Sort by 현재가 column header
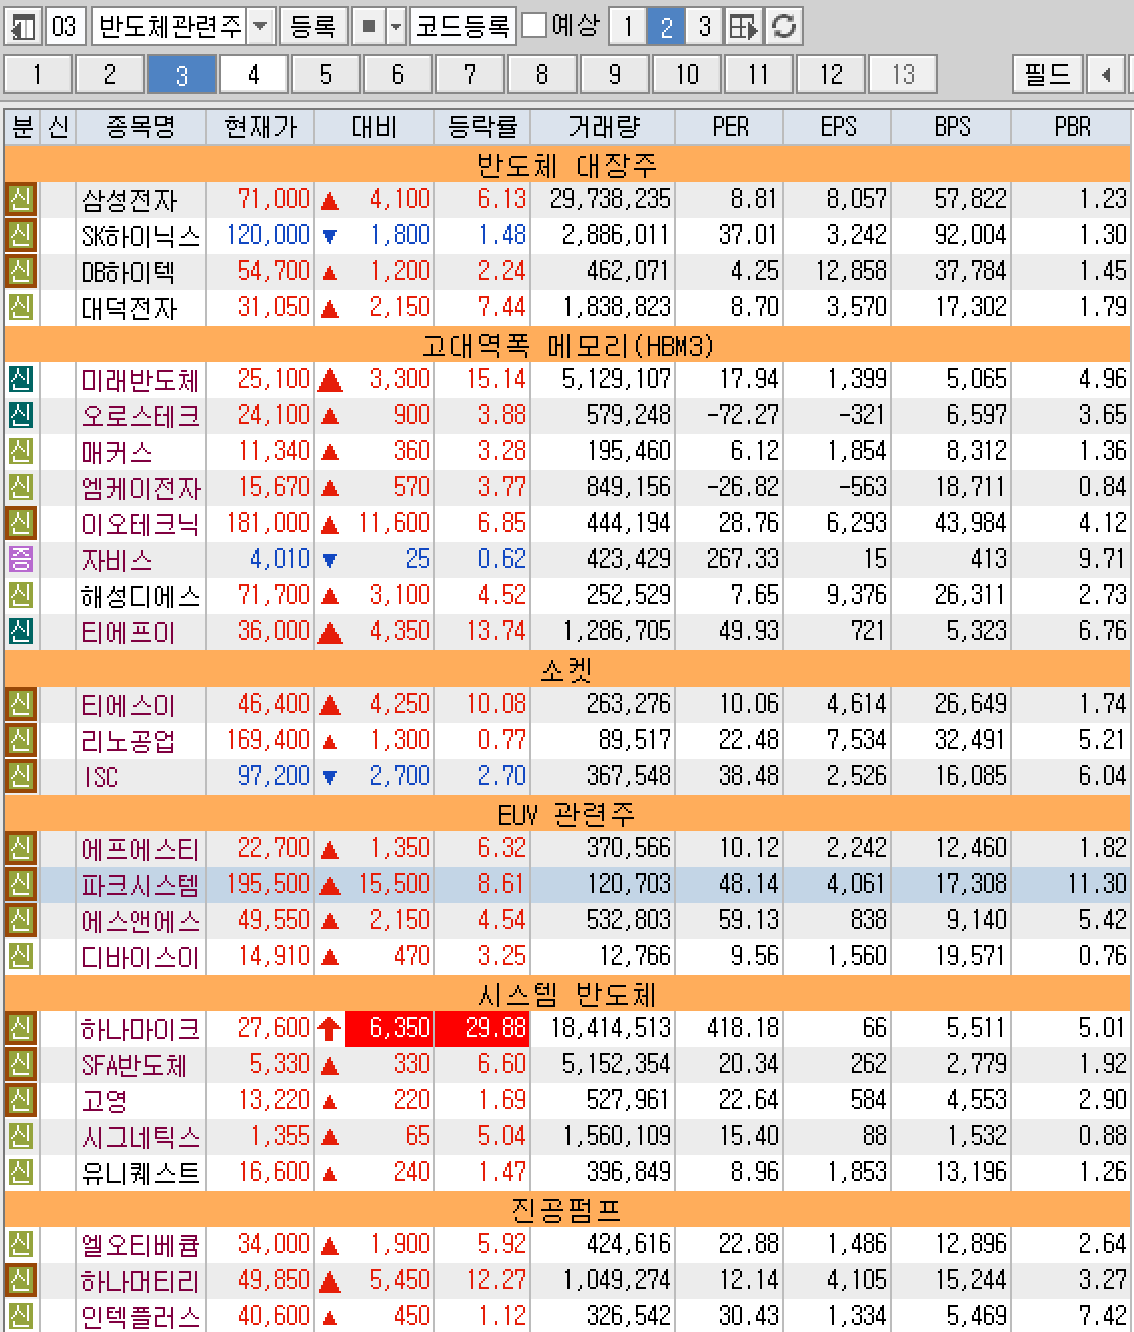 click(260, 127)
